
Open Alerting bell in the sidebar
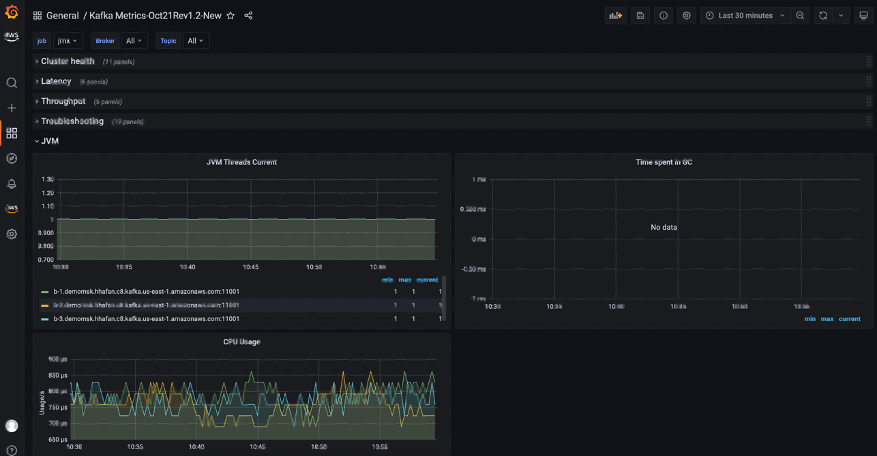(x=12, y=184)
